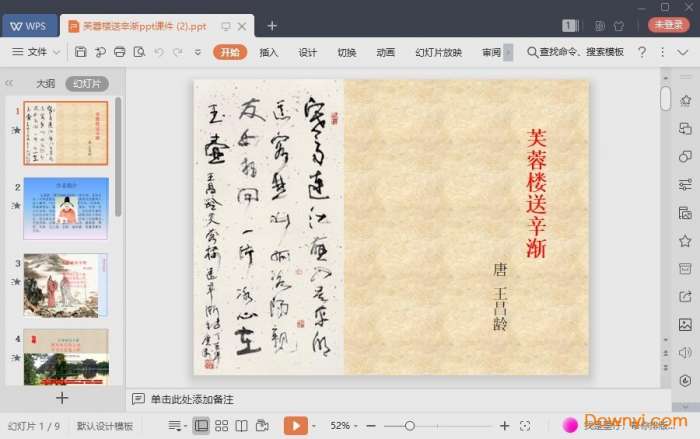
Task: Click the animation star beside slide 3
Action: click(16, 281)
